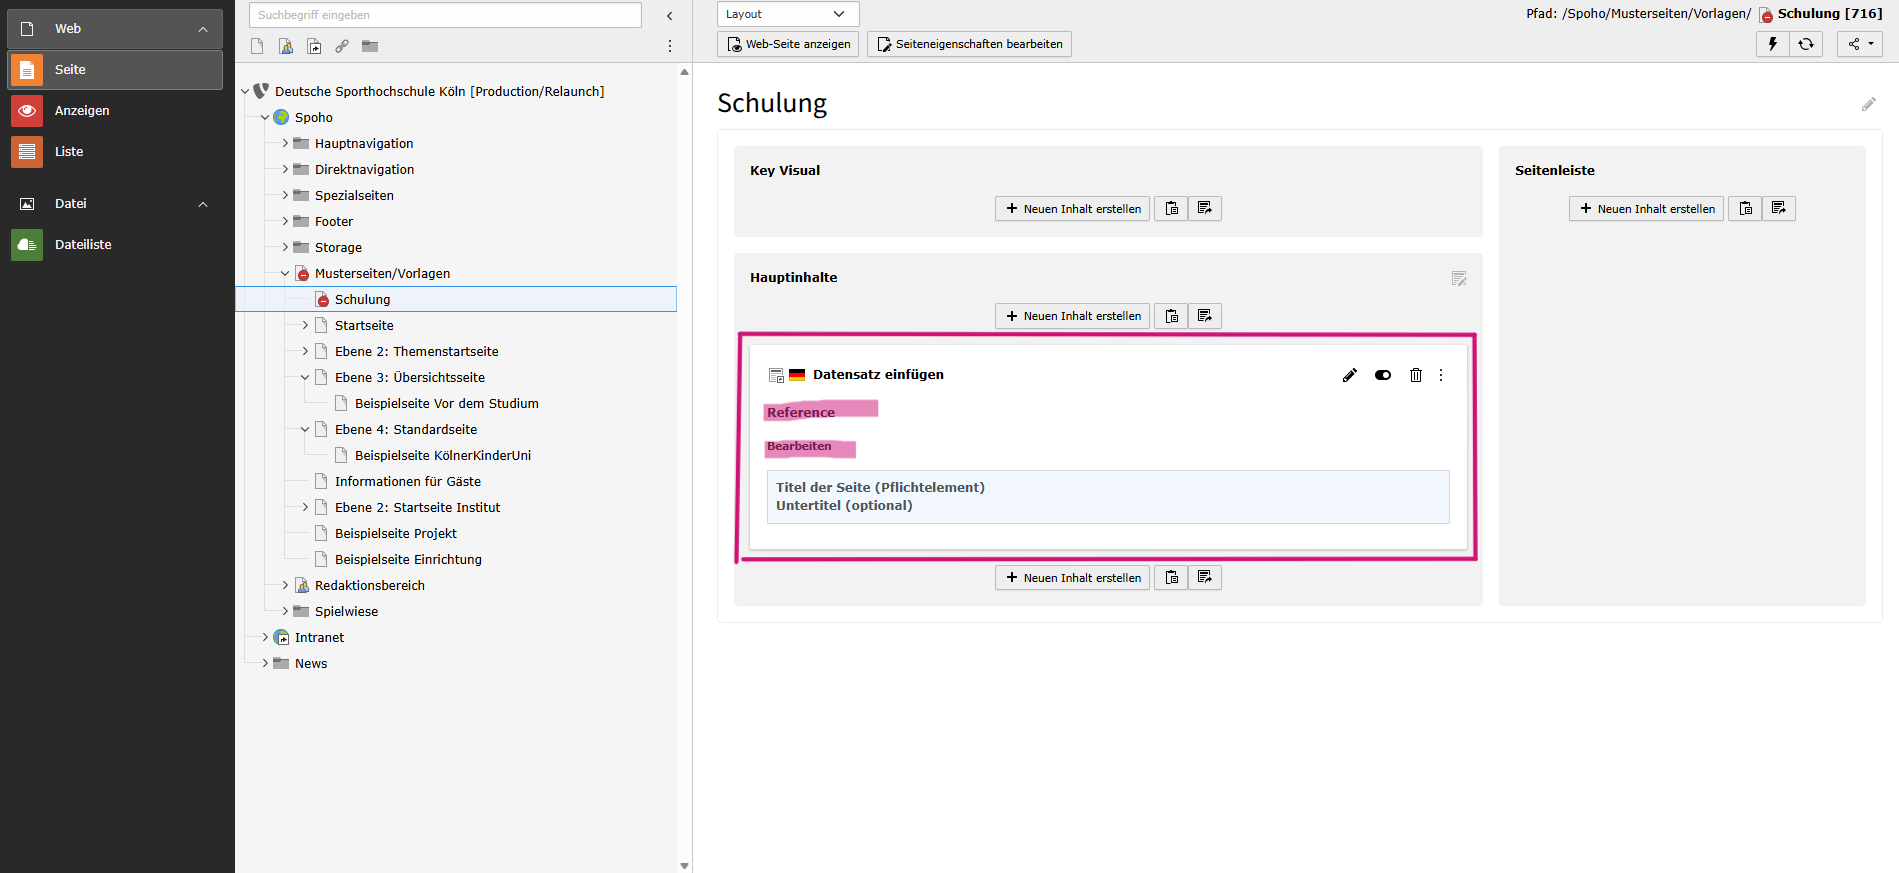Toggle visibility of Datensatz einfügen element
The width and height of the screenshot is (1899, 873).
tap(1382, 375)
